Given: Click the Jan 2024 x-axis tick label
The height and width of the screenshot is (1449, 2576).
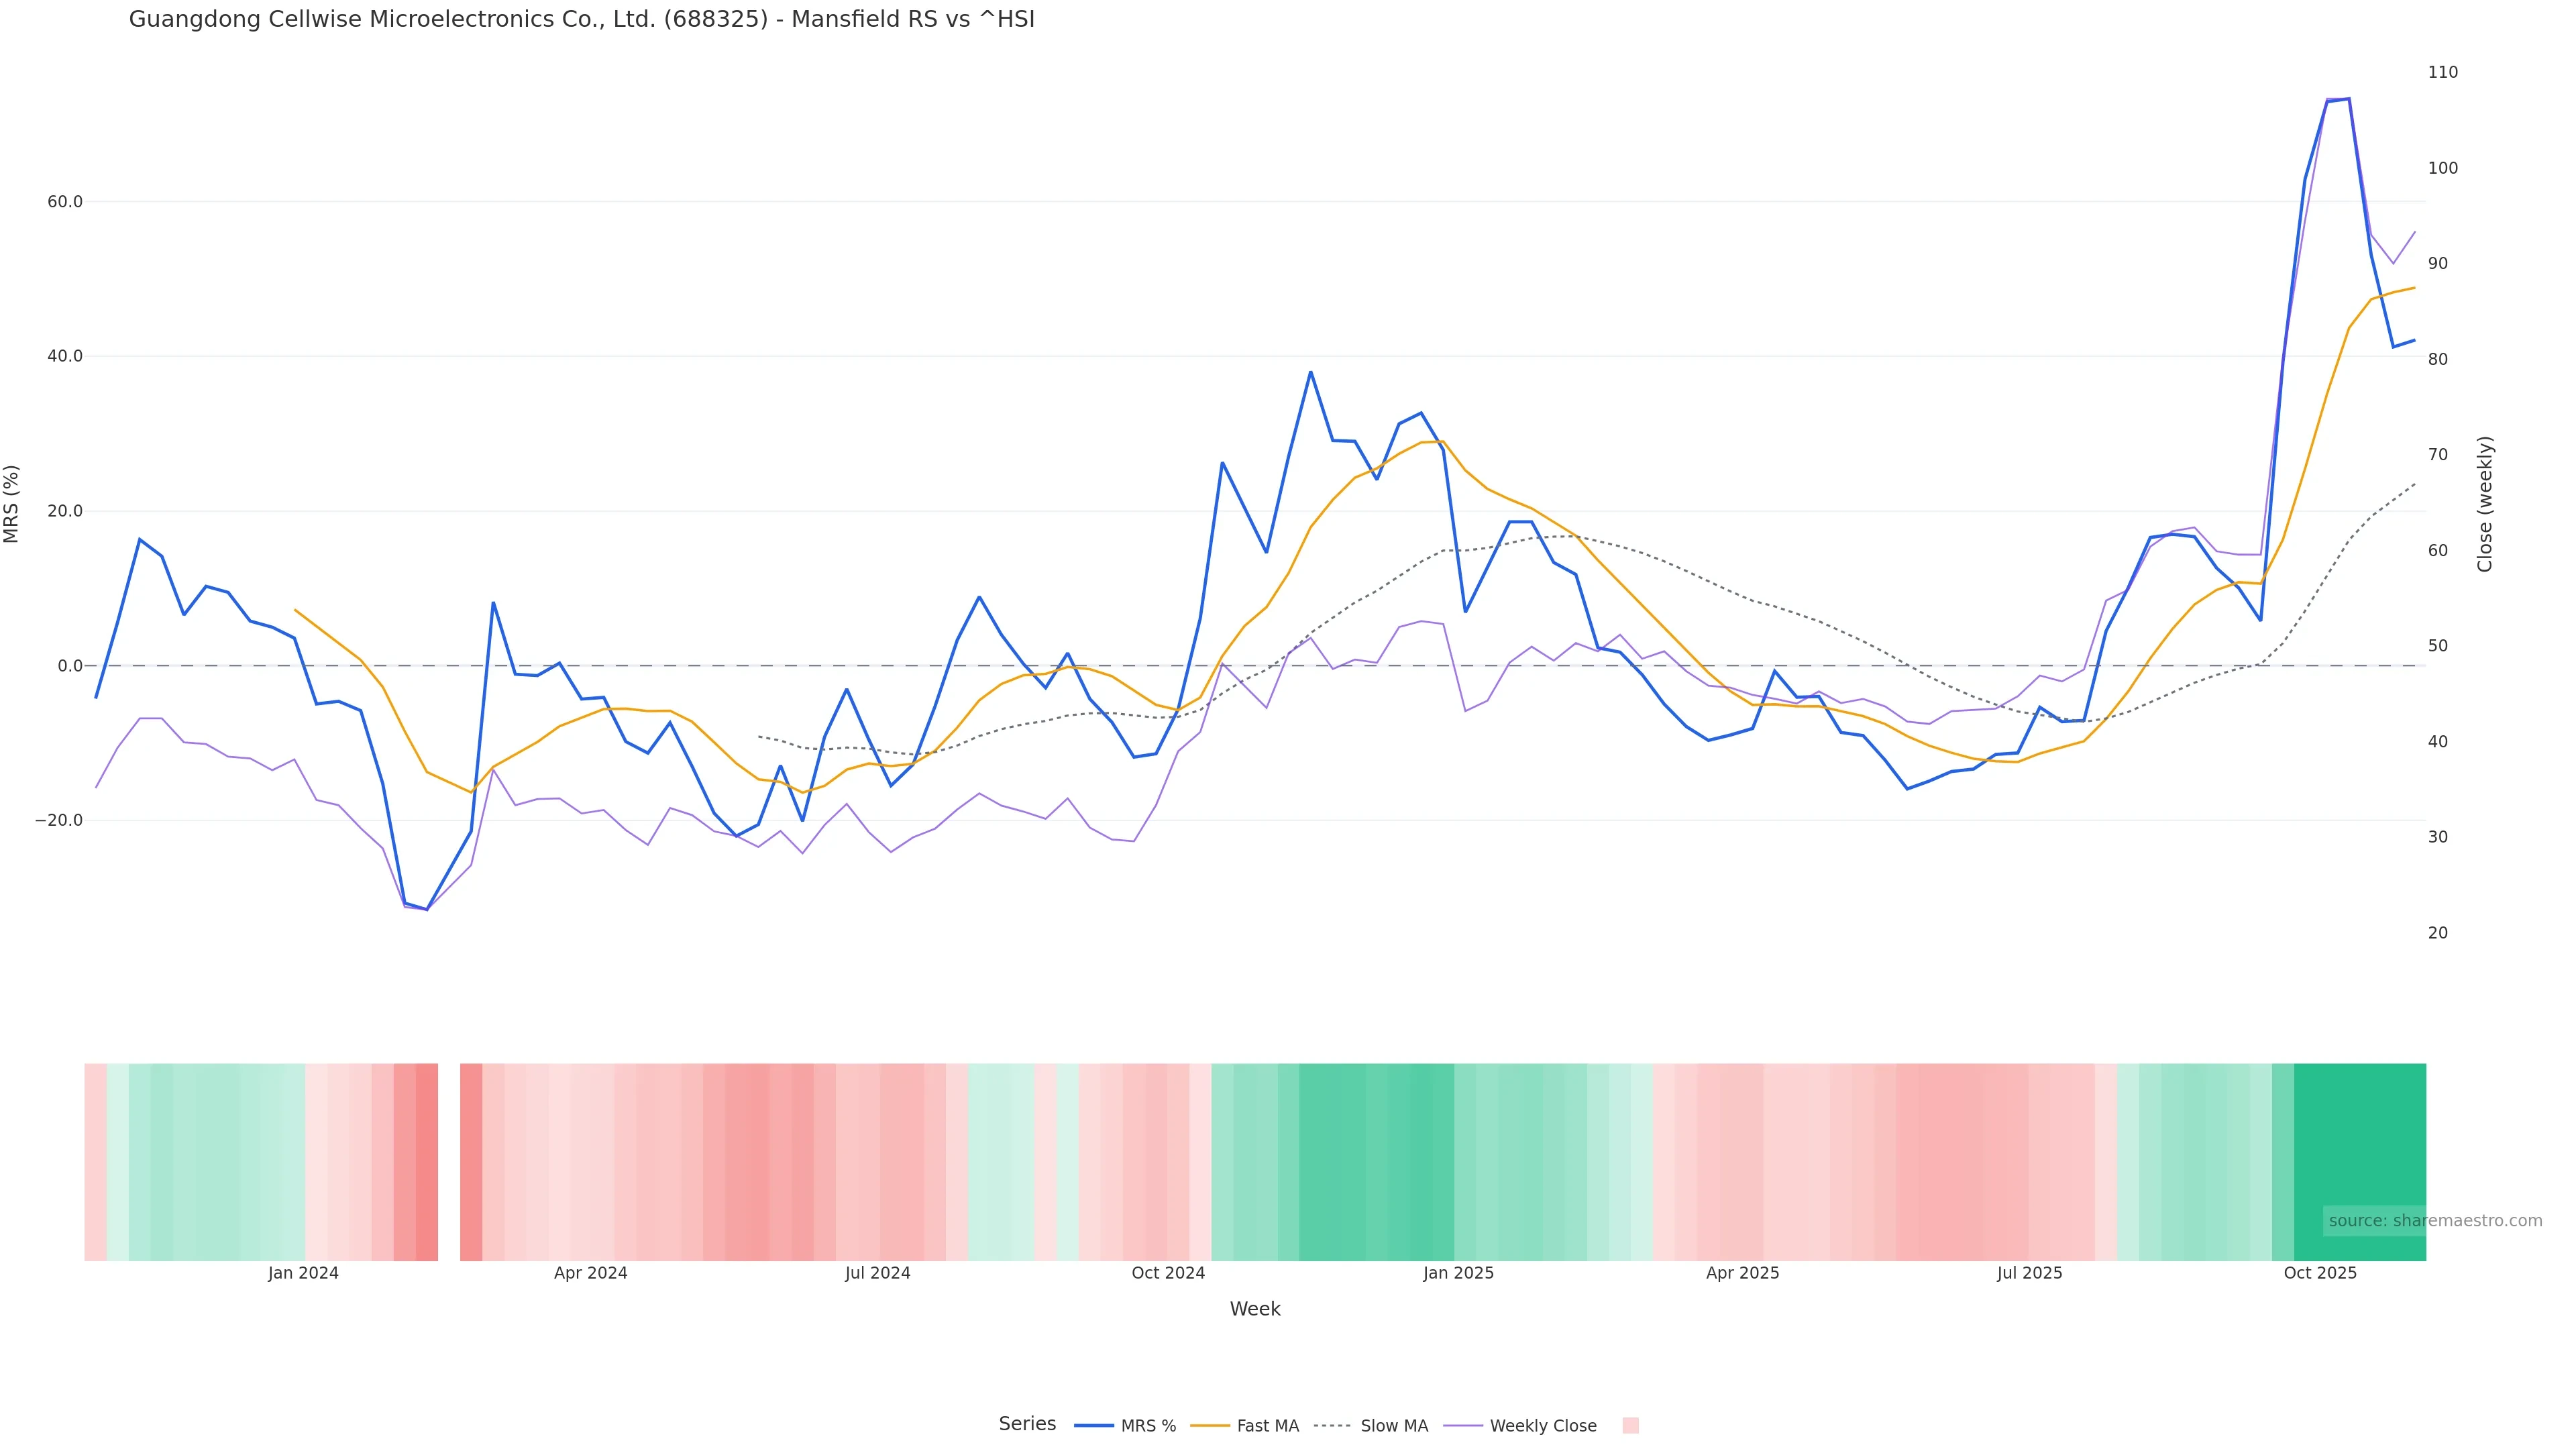Looking at the screenshot, I should click(x=303, y=1273).
